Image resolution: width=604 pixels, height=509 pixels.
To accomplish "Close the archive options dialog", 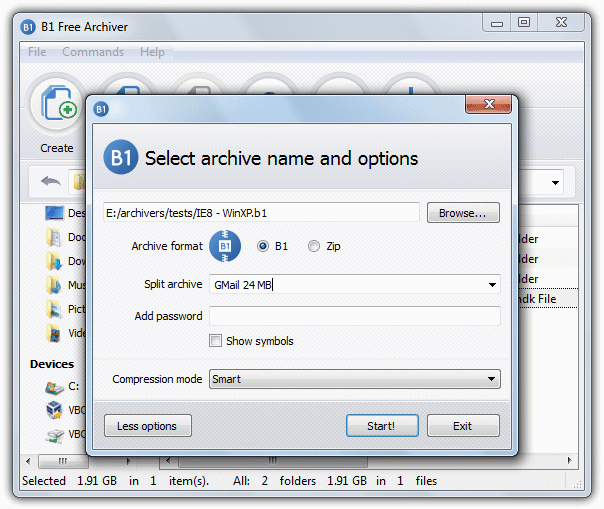I will click(x=488, y=104).
